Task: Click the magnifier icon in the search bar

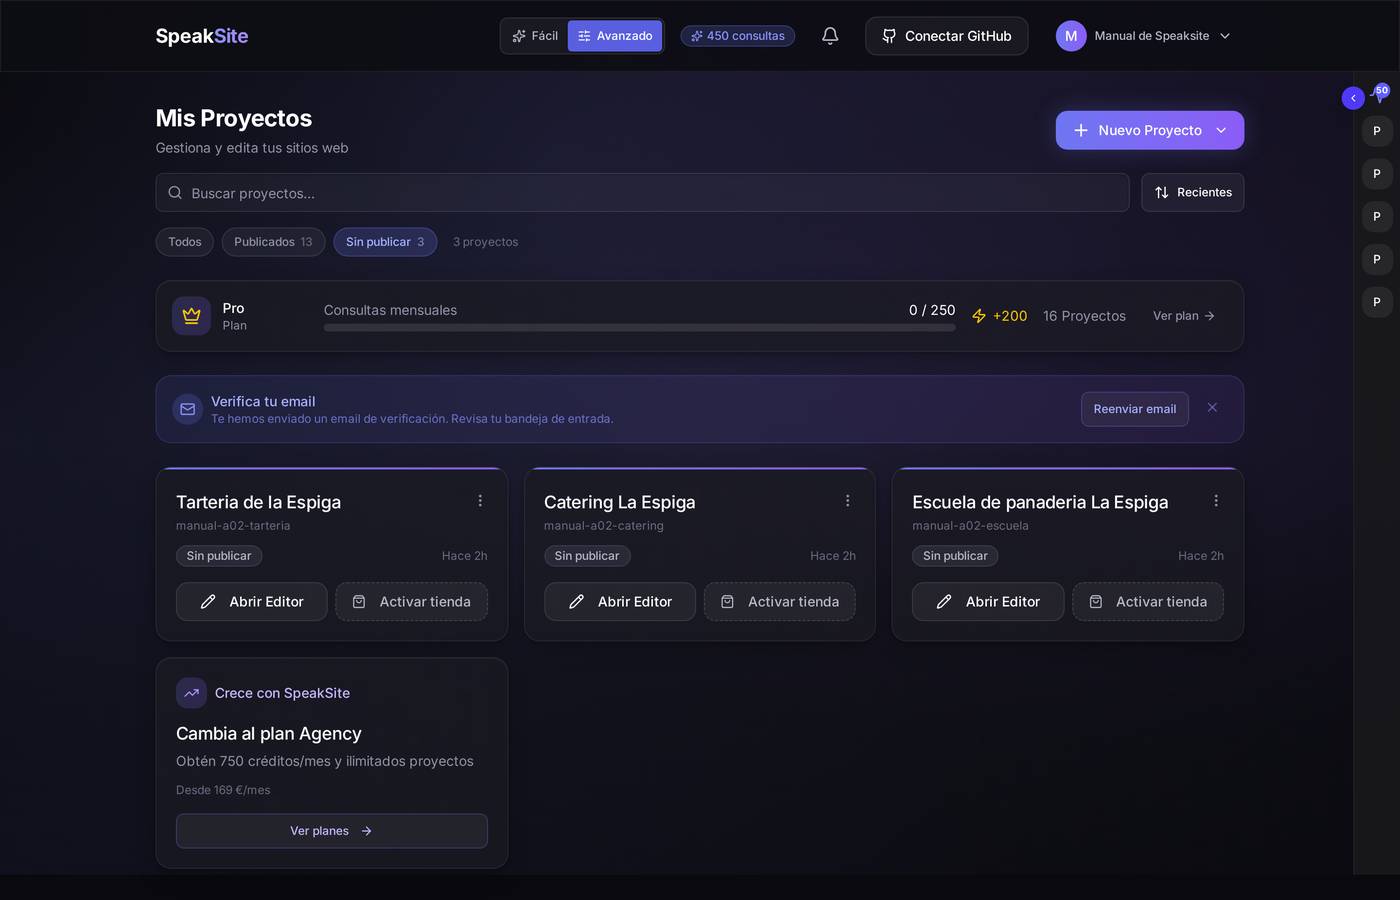Action: 175,193
